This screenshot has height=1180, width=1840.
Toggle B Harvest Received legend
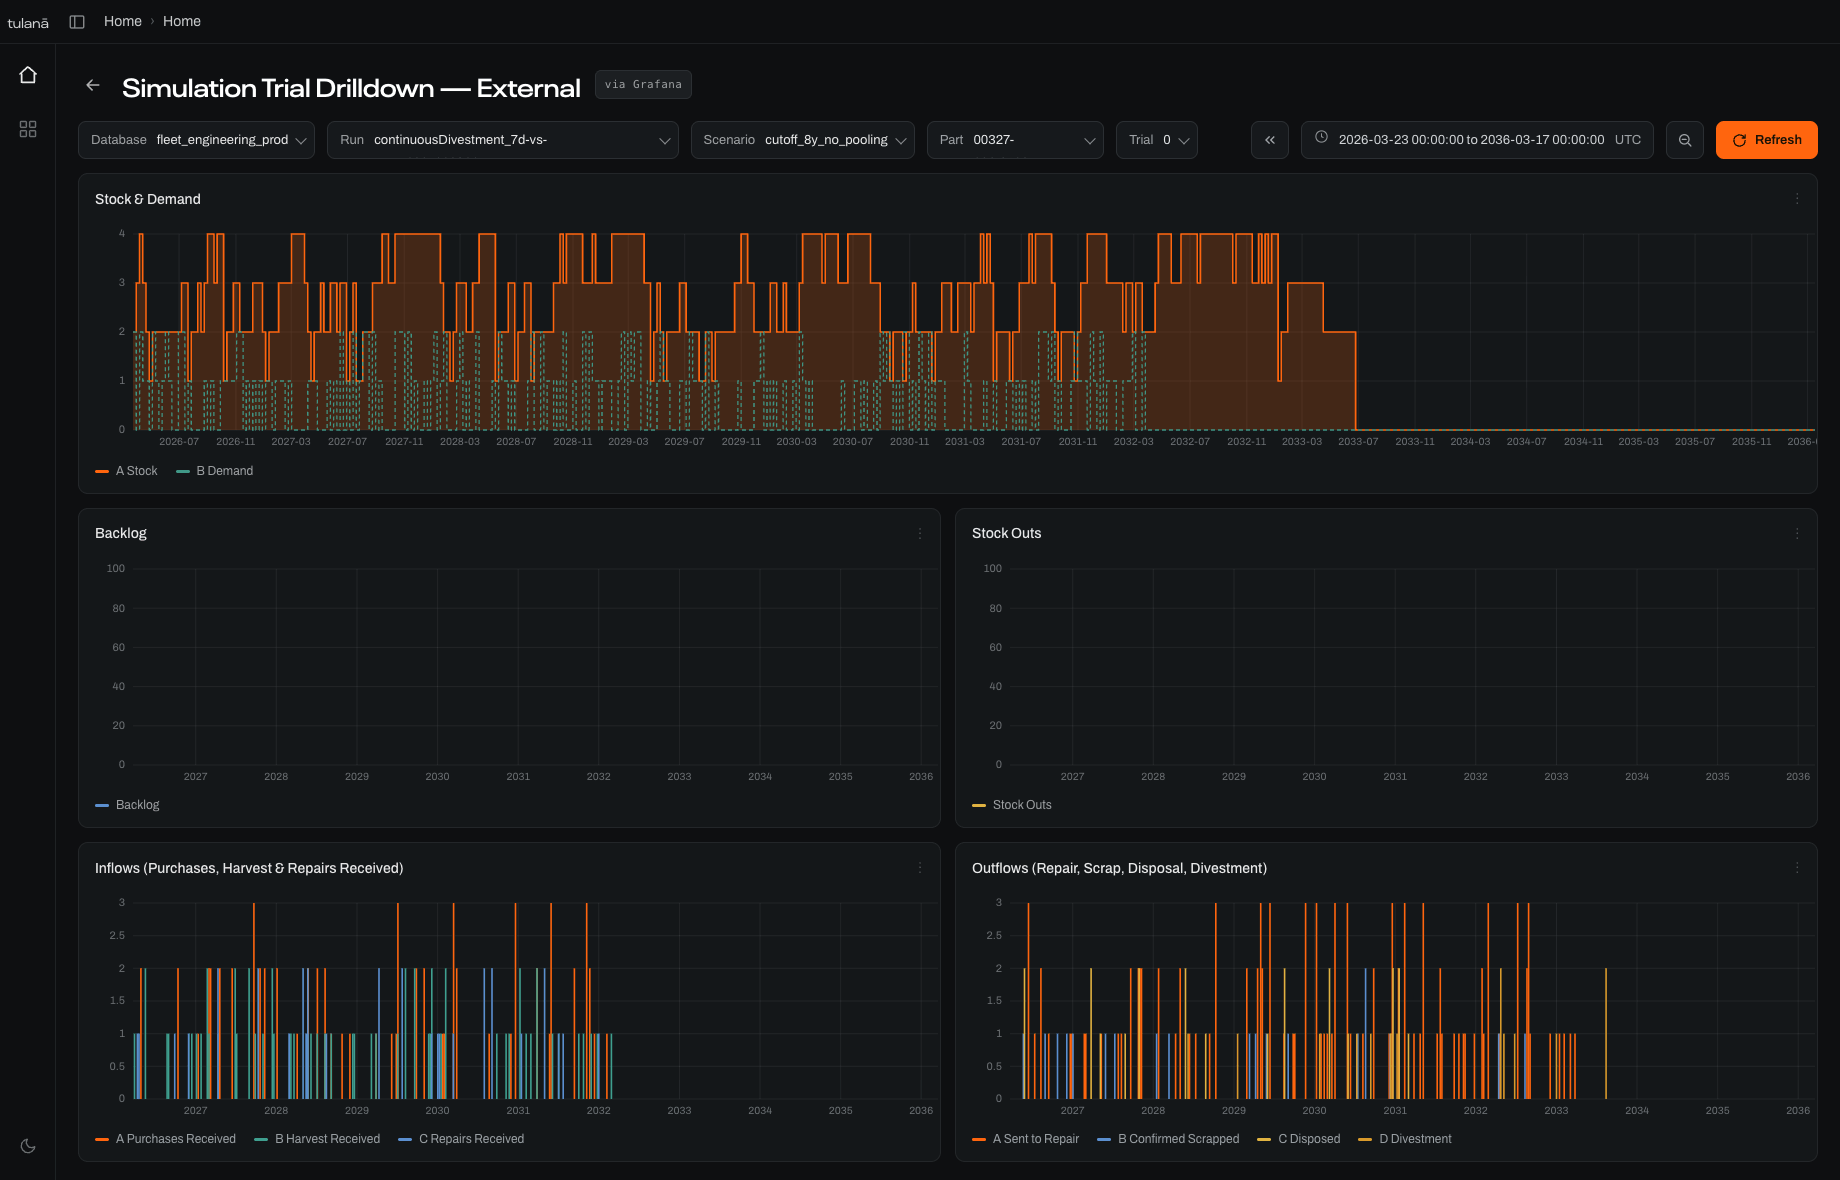pos(317,1139)
